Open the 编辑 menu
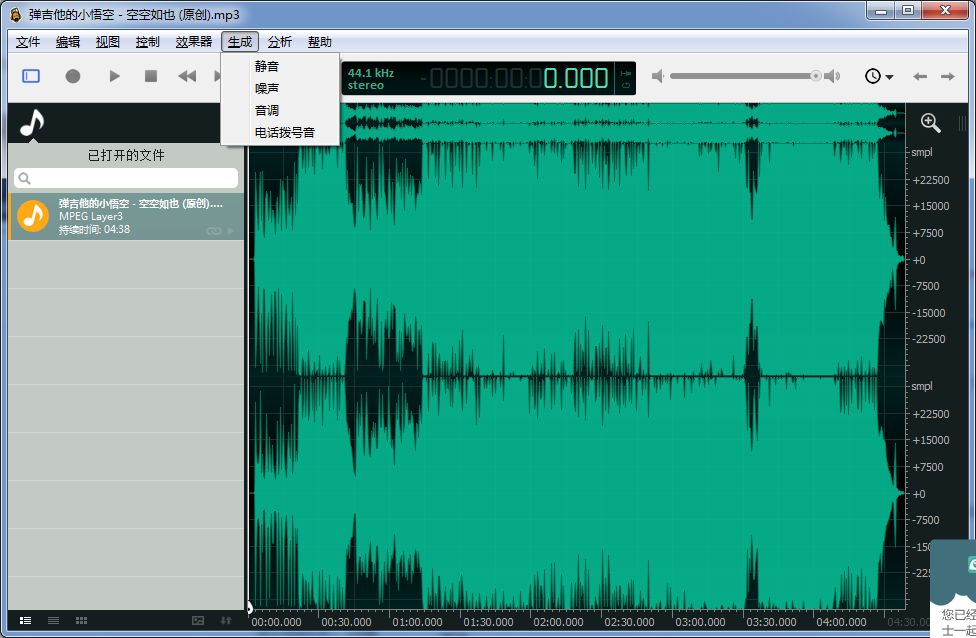The height and width of the screenshot is (638, 976). (68, 42)
